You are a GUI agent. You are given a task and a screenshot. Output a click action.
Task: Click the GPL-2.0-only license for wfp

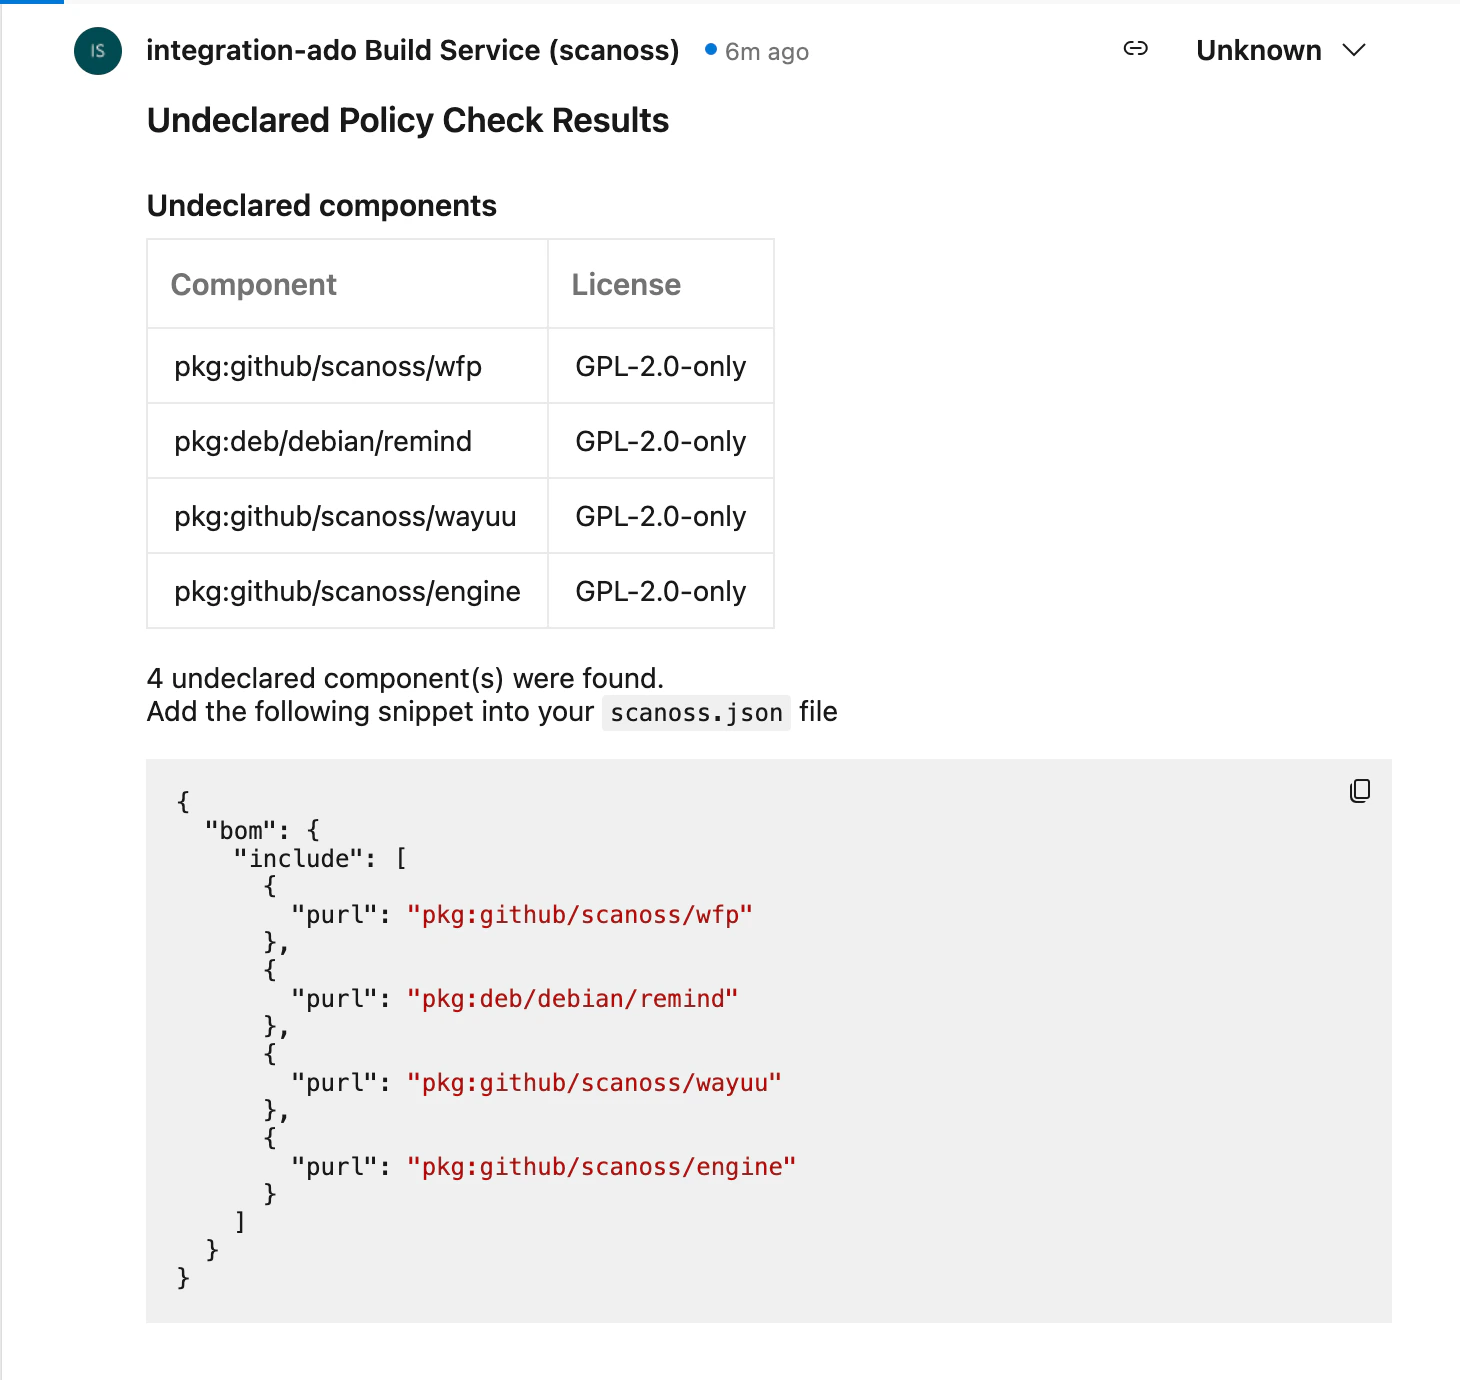(660, 366)
